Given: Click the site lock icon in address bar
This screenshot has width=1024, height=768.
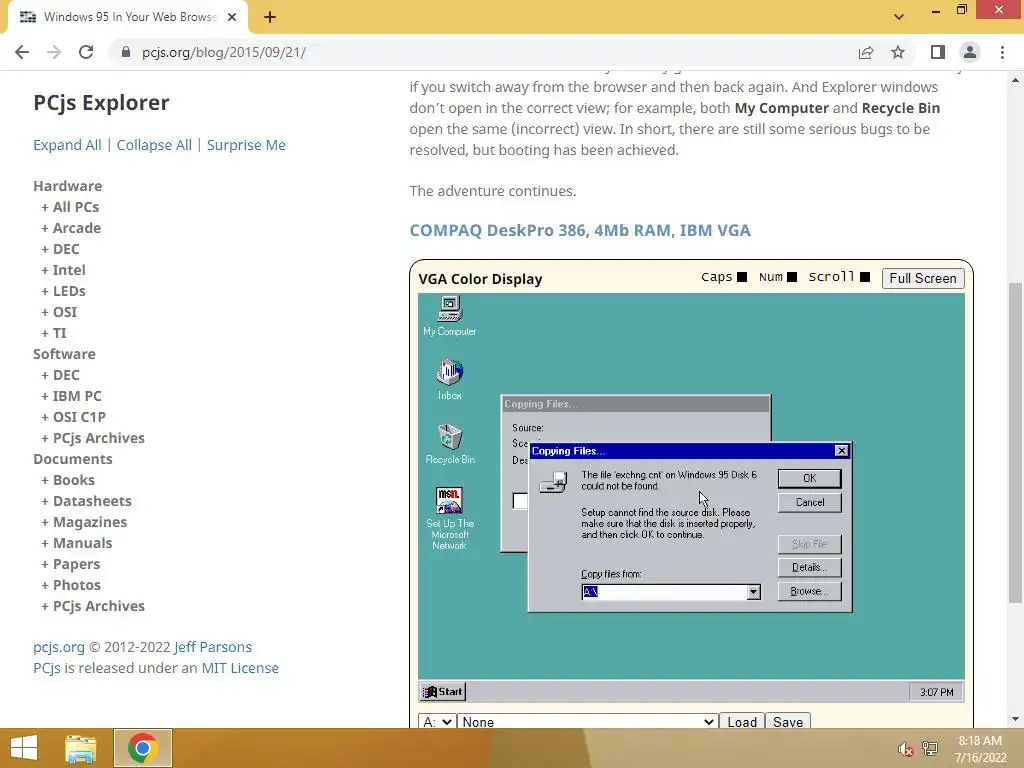Looking at the screenshot, I should click(x=126, y=52).
